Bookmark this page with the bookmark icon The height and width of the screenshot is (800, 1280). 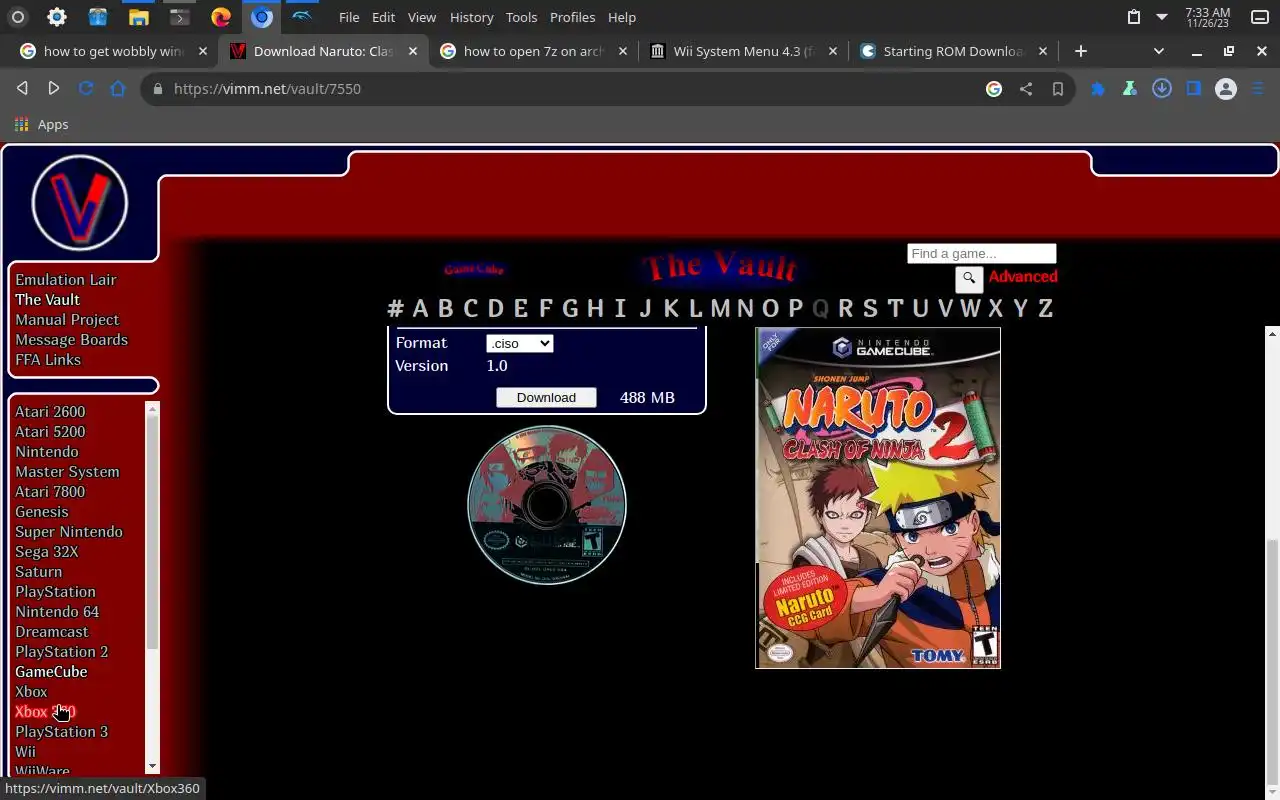[x=1058, y=89]
